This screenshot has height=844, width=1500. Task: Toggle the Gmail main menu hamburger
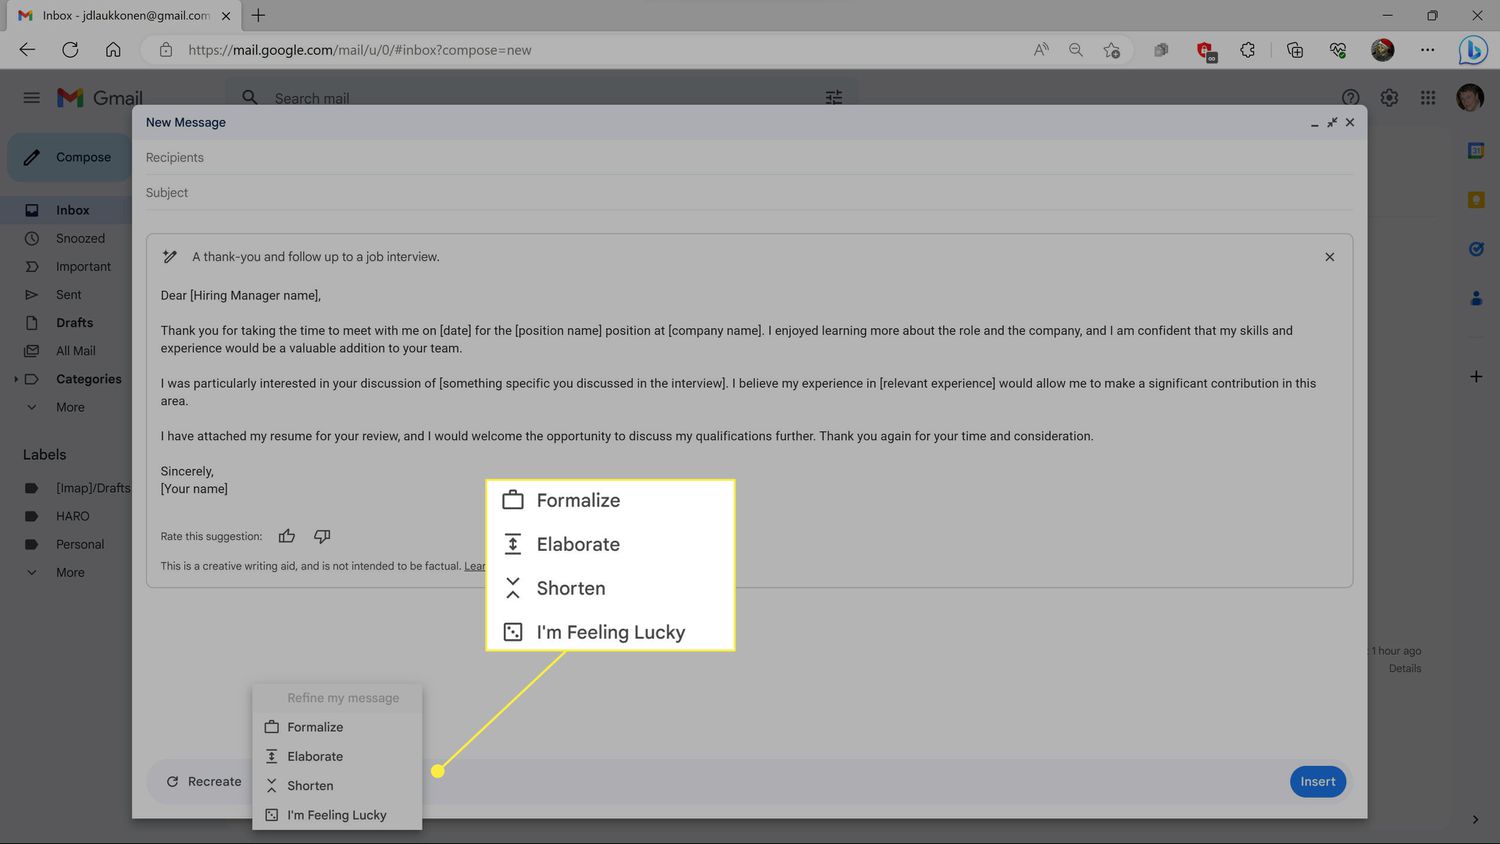click(x=32, y=98)
